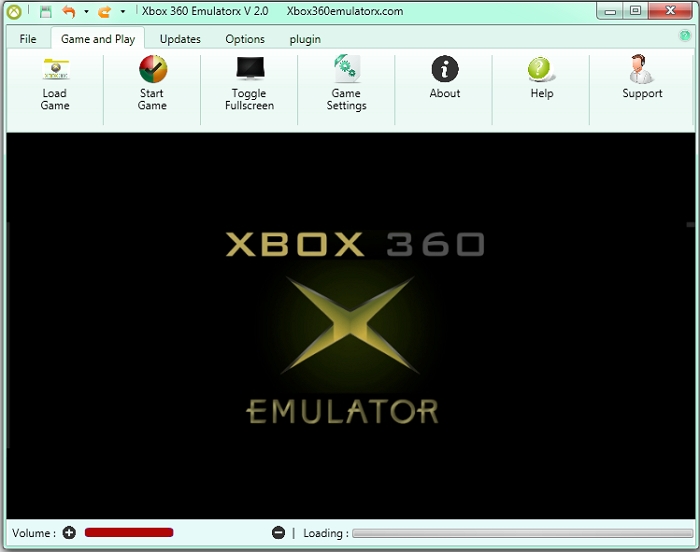Expand the quick access toolbar customize arrow
The height and width of the screenshot is (552, 700).
[x=122, y=12]
